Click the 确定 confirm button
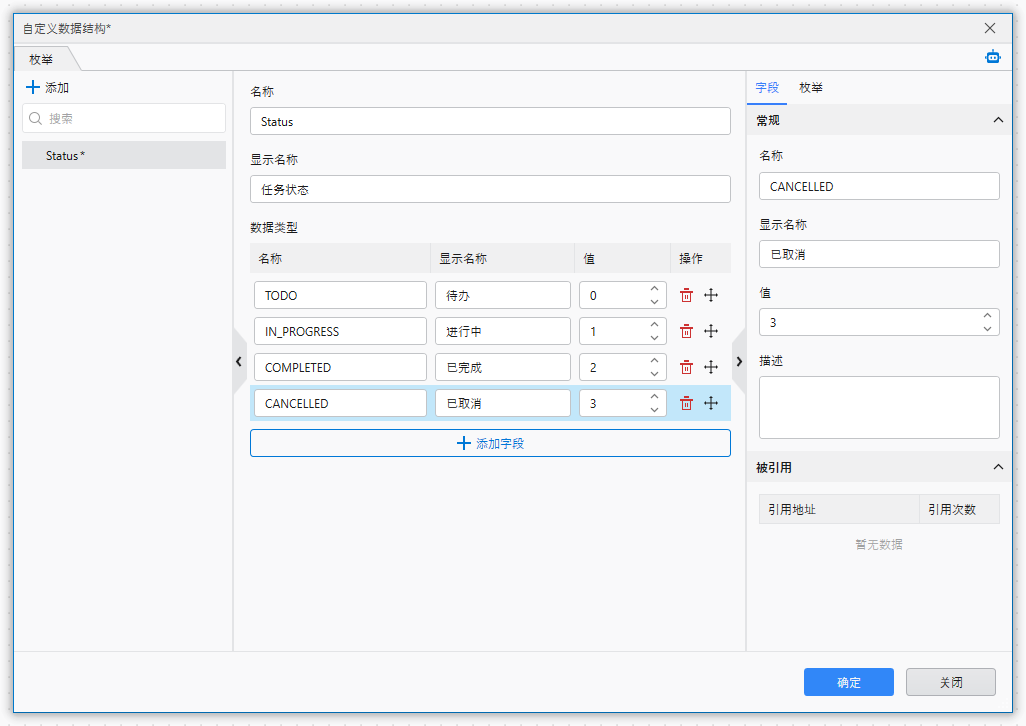 tap(848, 682)
